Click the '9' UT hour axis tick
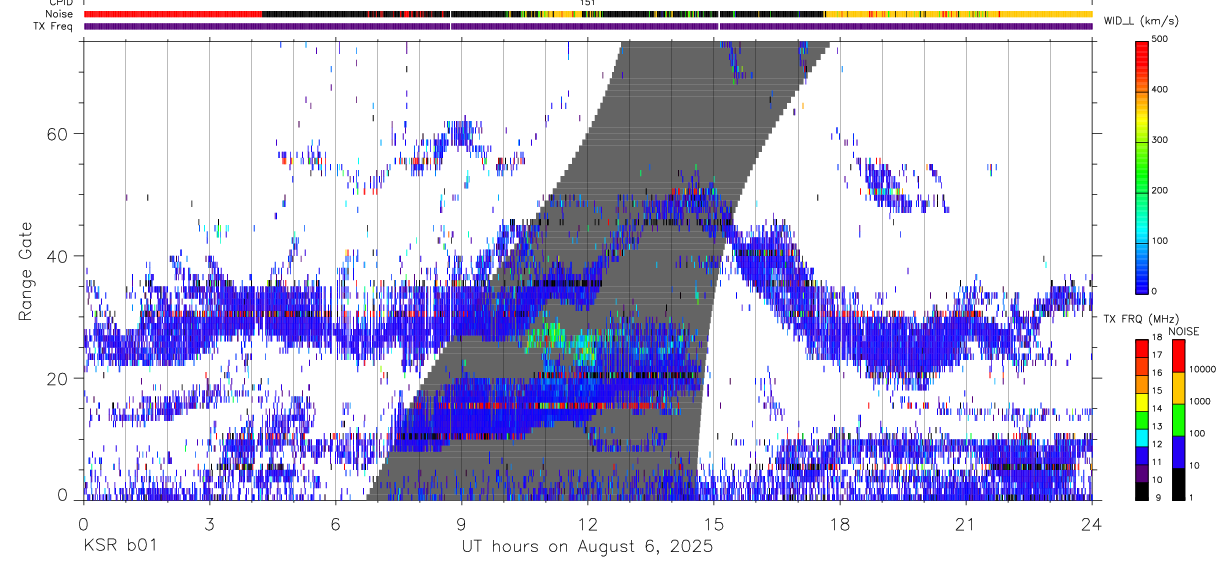Screen dimensions: 1228x567 (x=462, y=524)
